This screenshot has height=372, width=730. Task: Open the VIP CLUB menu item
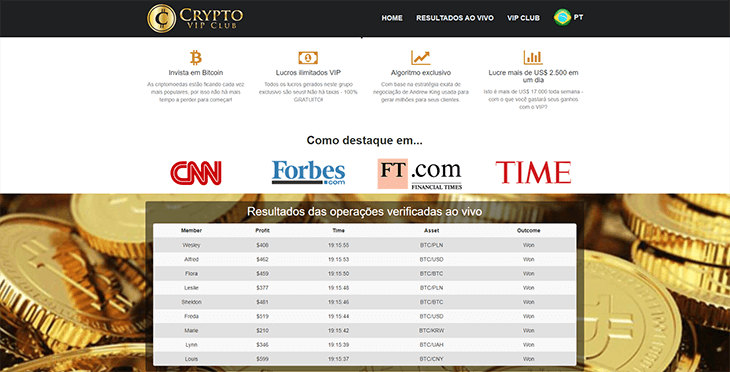(523, 18)
